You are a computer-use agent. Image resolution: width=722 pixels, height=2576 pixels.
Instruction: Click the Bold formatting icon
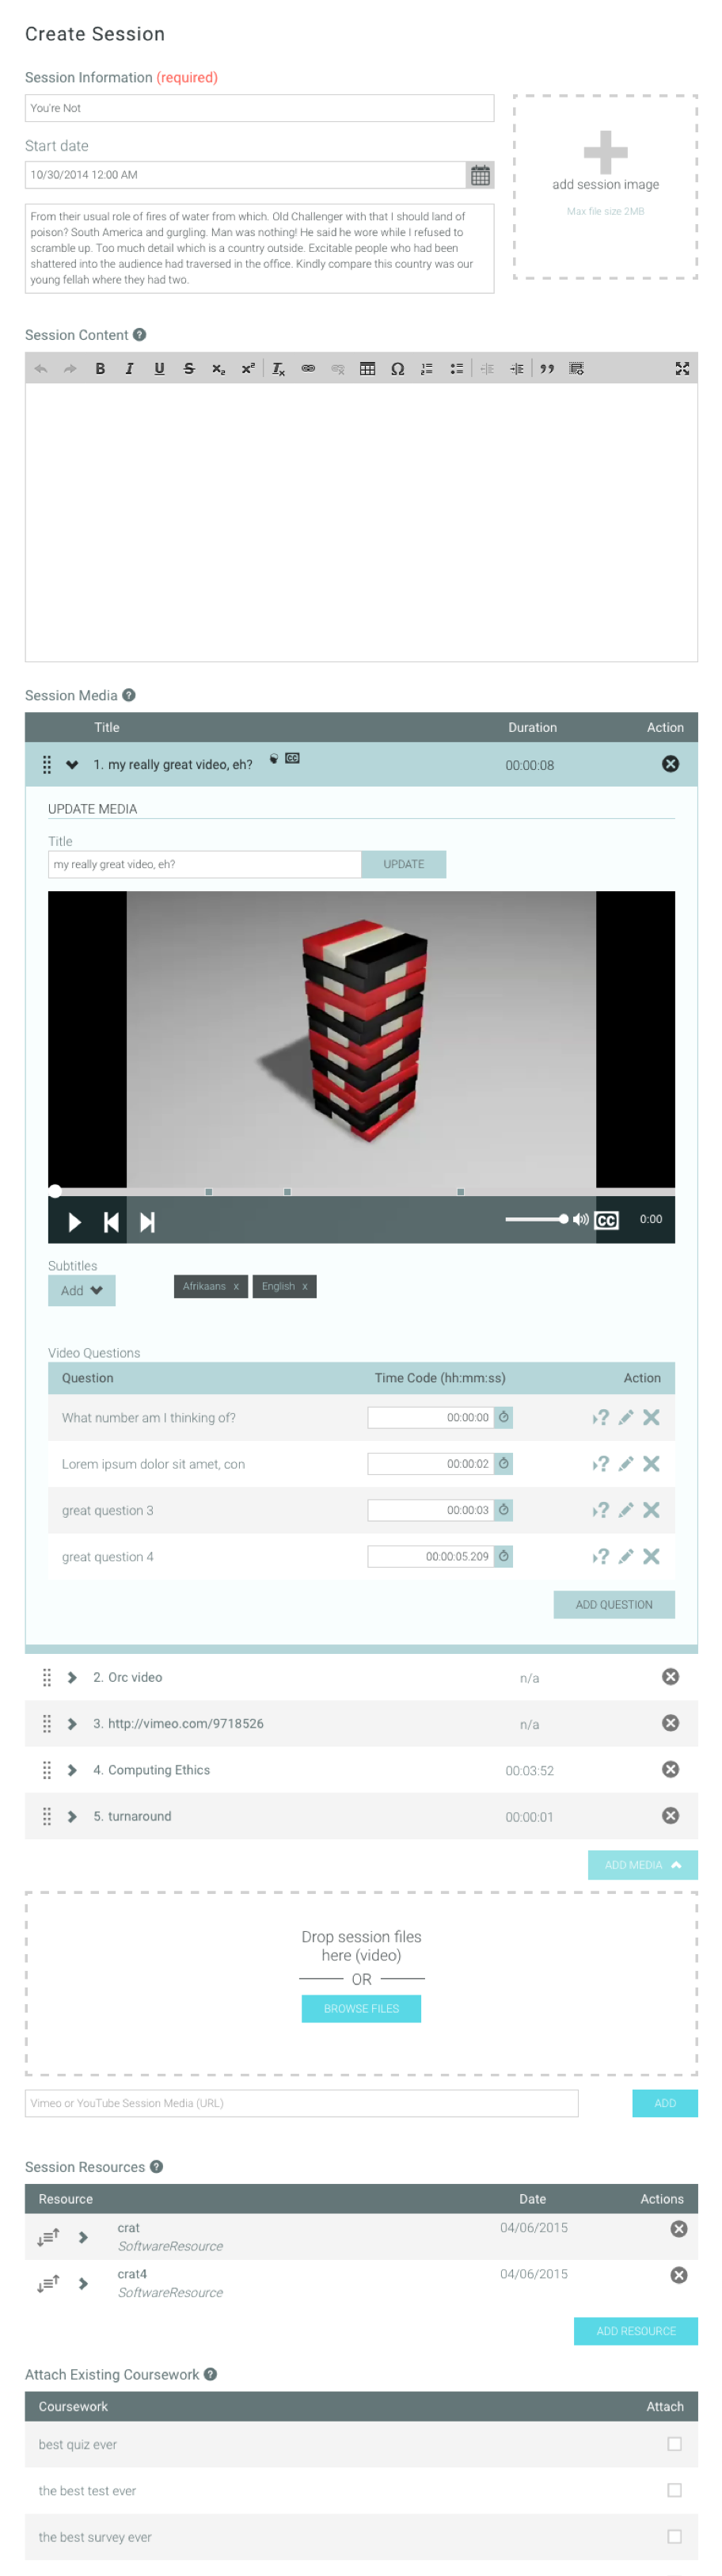100,369
